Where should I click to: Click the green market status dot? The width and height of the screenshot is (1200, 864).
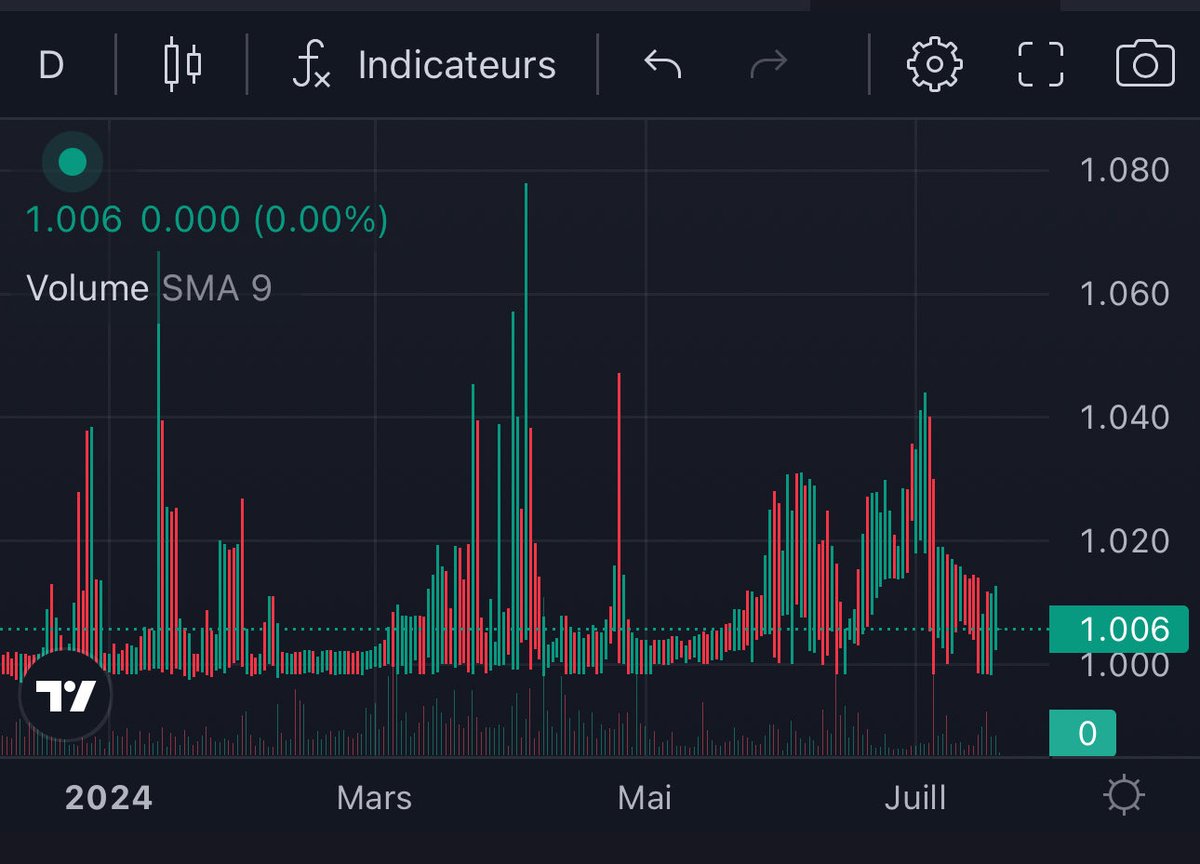click(x=73, y=162)
